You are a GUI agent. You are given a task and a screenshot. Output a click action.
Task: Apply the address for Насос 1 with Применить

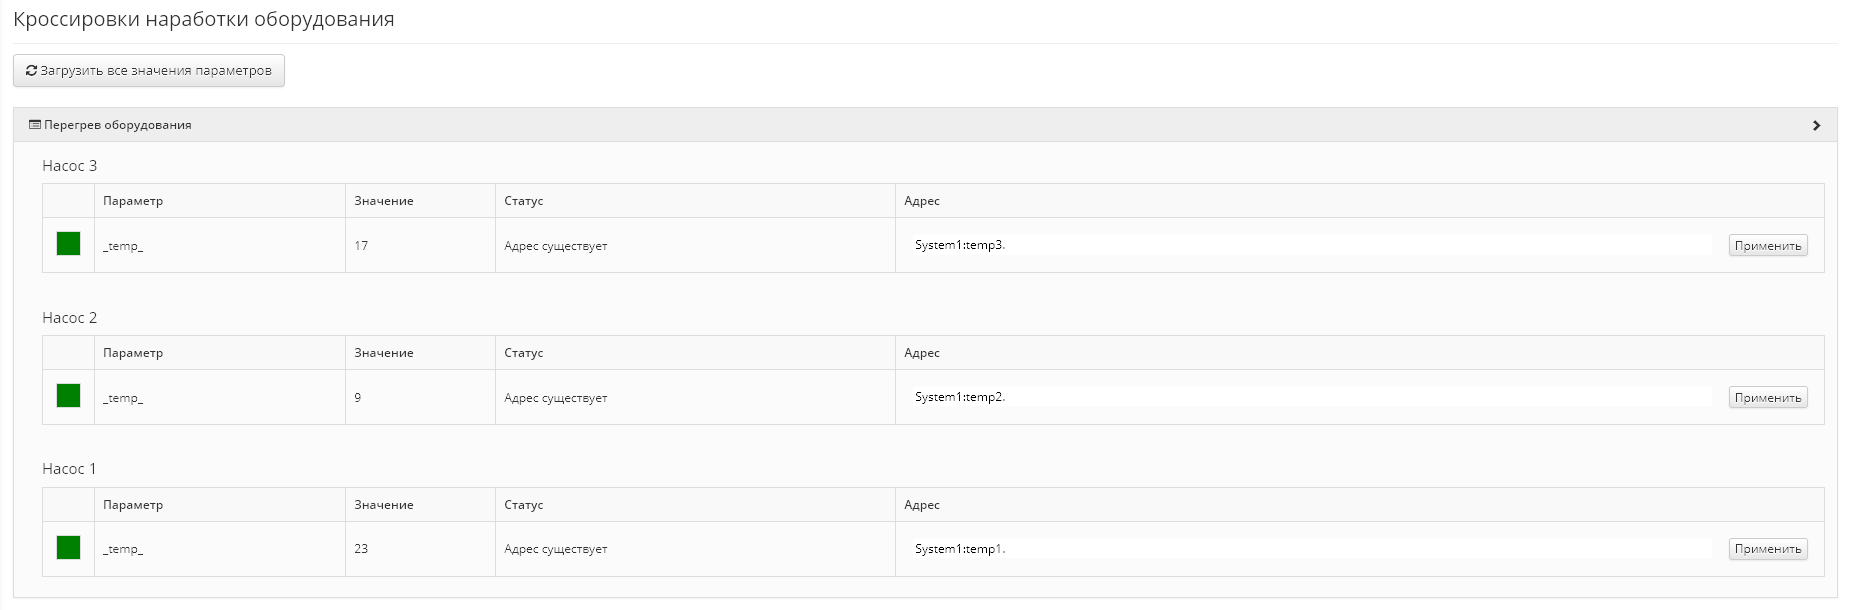click(1768, 549)
